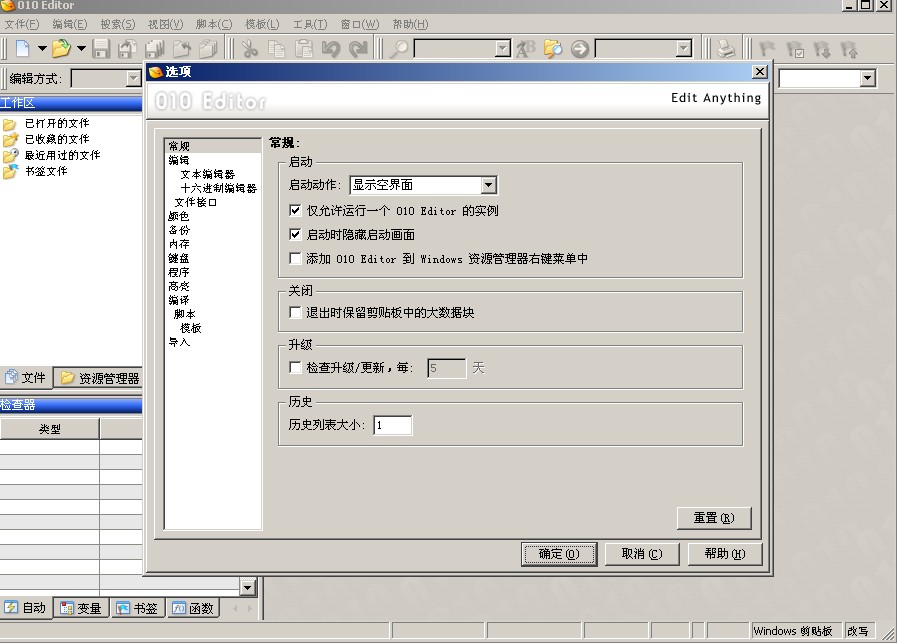Image resolution: width=897 pixels, height=643 pixels.
Task: Click the print icon
Action: 726,49
